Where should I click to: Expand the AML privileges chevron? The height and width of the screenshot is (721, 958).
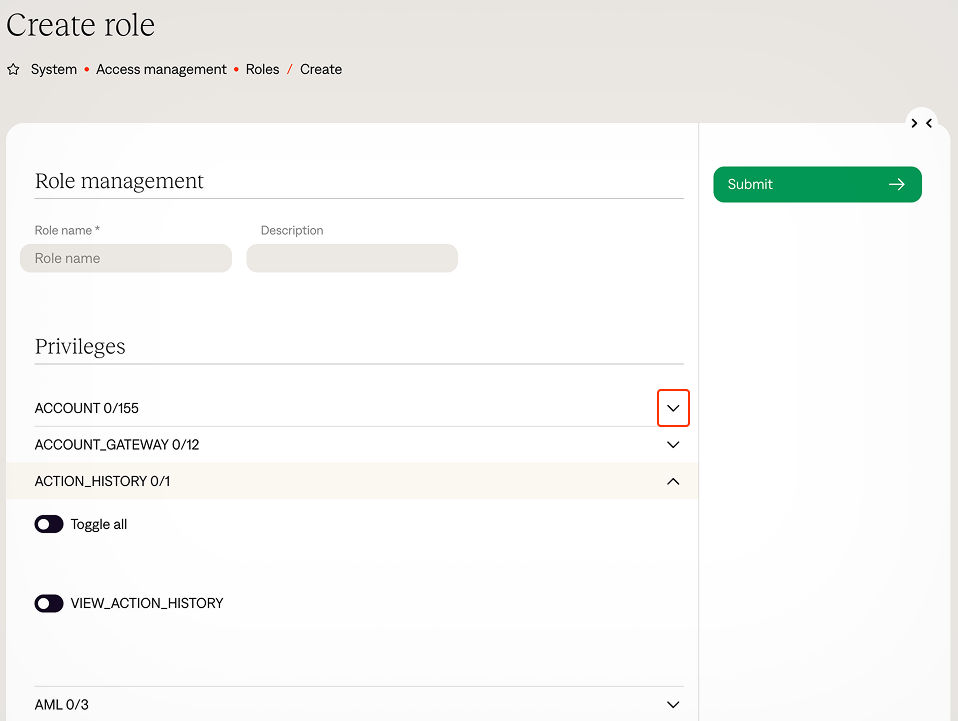(673, 705)
